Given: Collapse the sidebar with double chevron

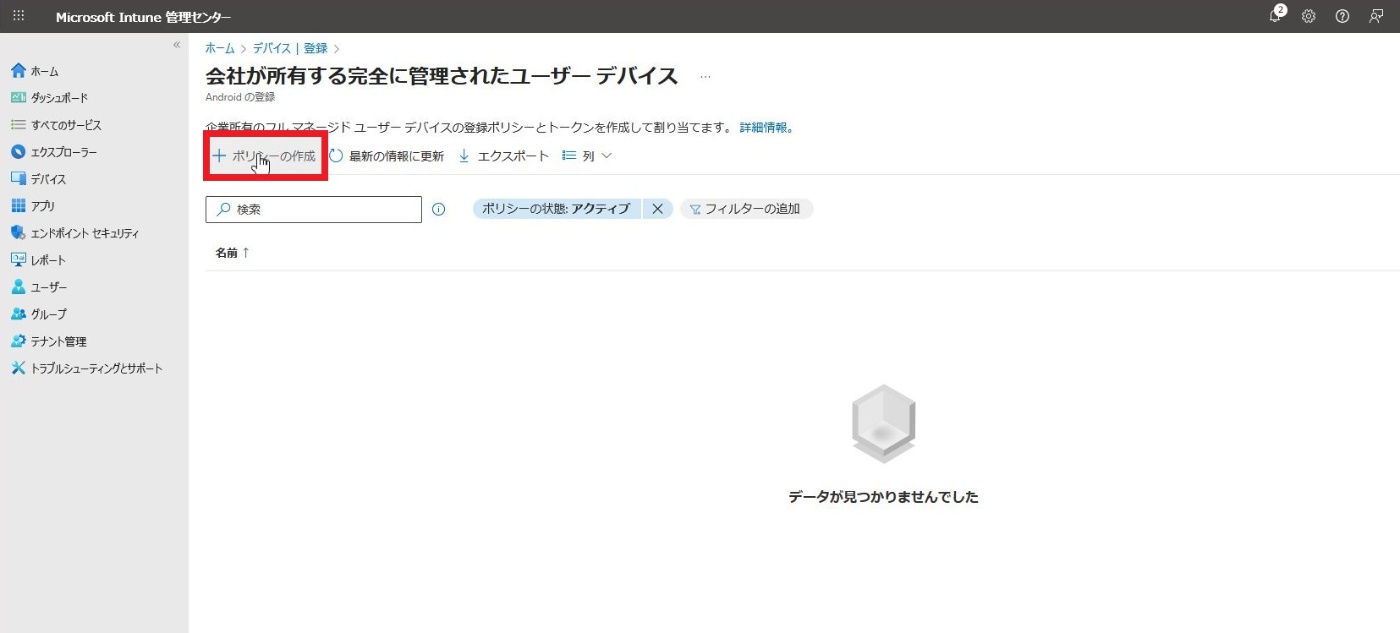Looking at the screenshot, I should (177, 45).
